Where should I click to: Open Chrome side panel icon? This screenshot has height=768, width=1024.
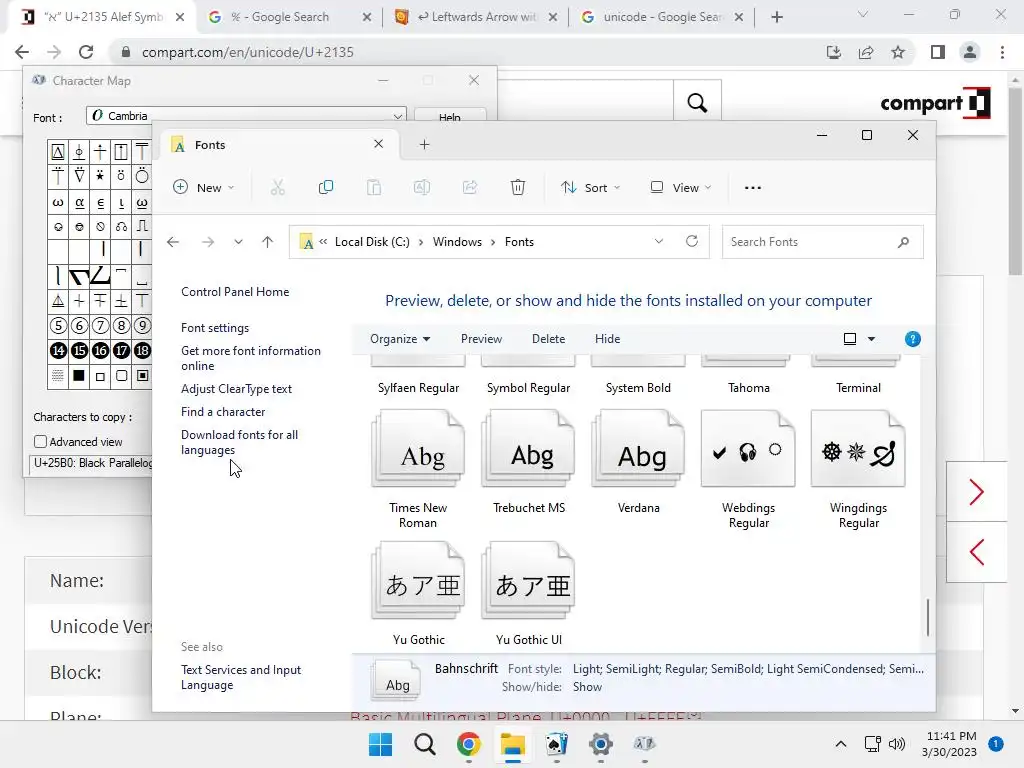(937, 52)
